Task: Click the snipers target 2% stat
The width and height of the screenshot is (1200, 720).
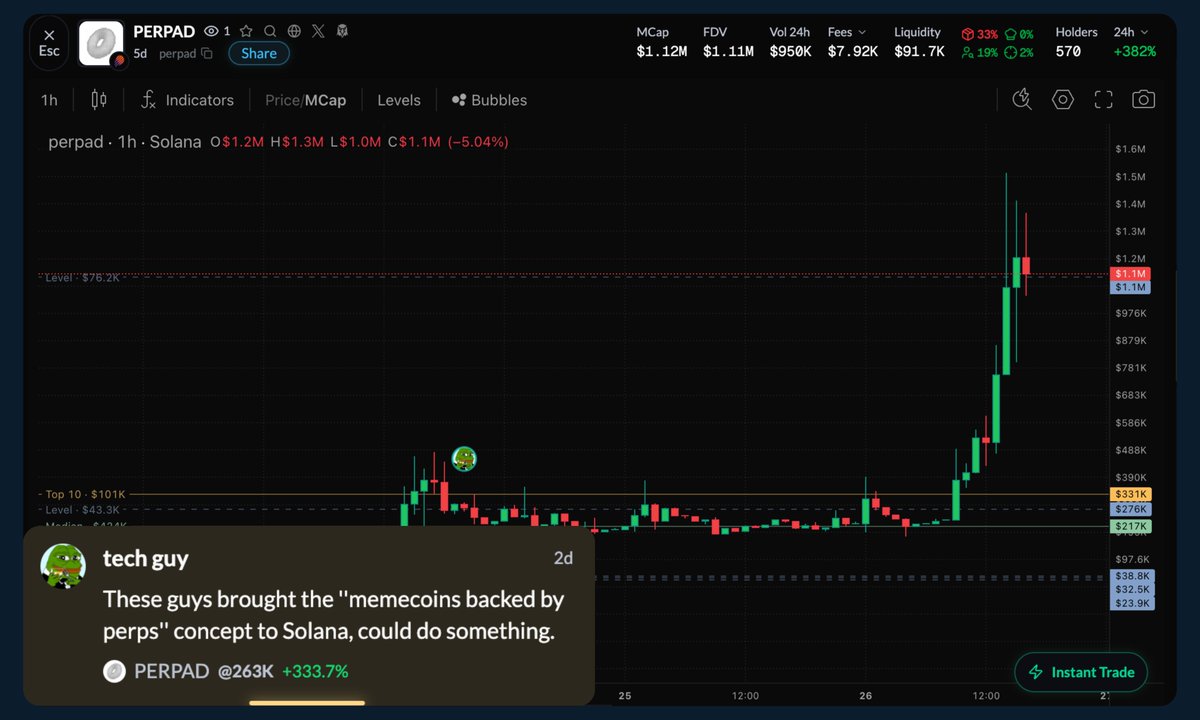Action: (x=1019, y=52)
